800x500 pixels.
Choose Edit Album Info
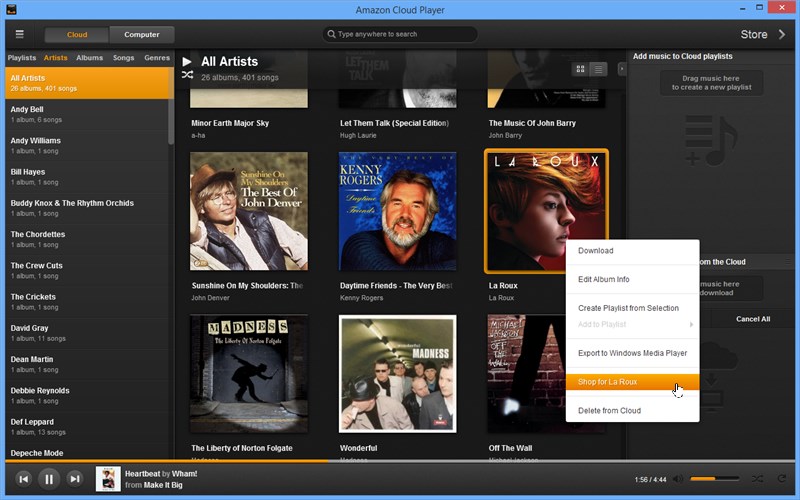(632, 279)
